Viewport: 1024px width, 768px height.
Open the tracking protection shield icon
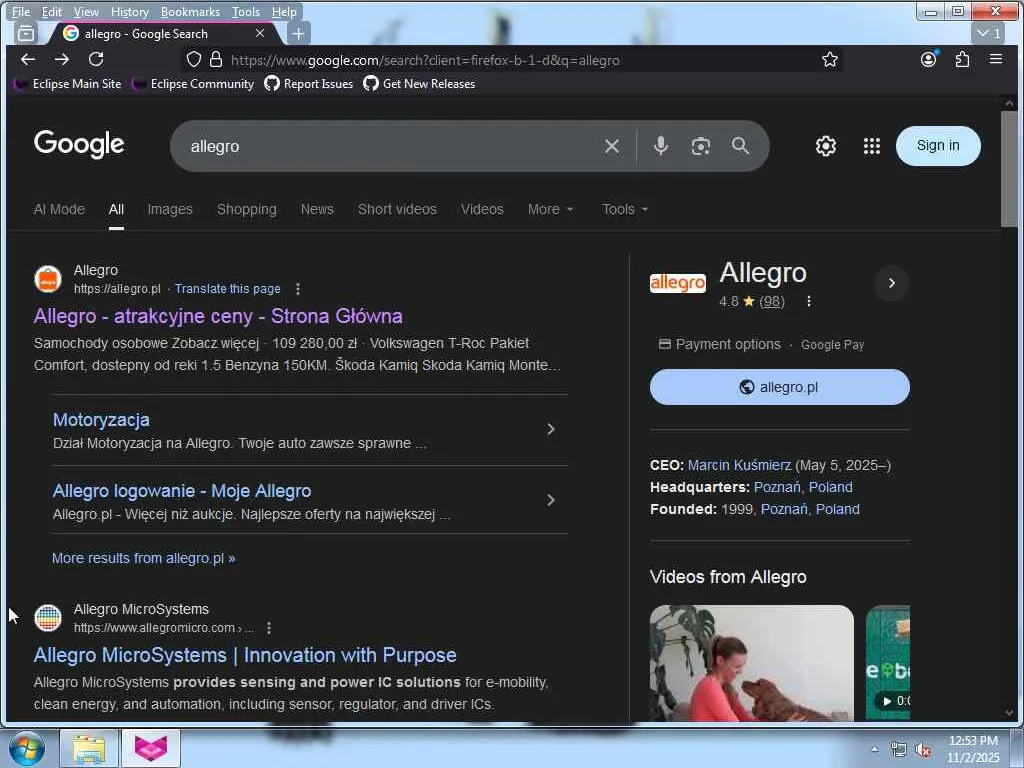(x=194, y=59)
